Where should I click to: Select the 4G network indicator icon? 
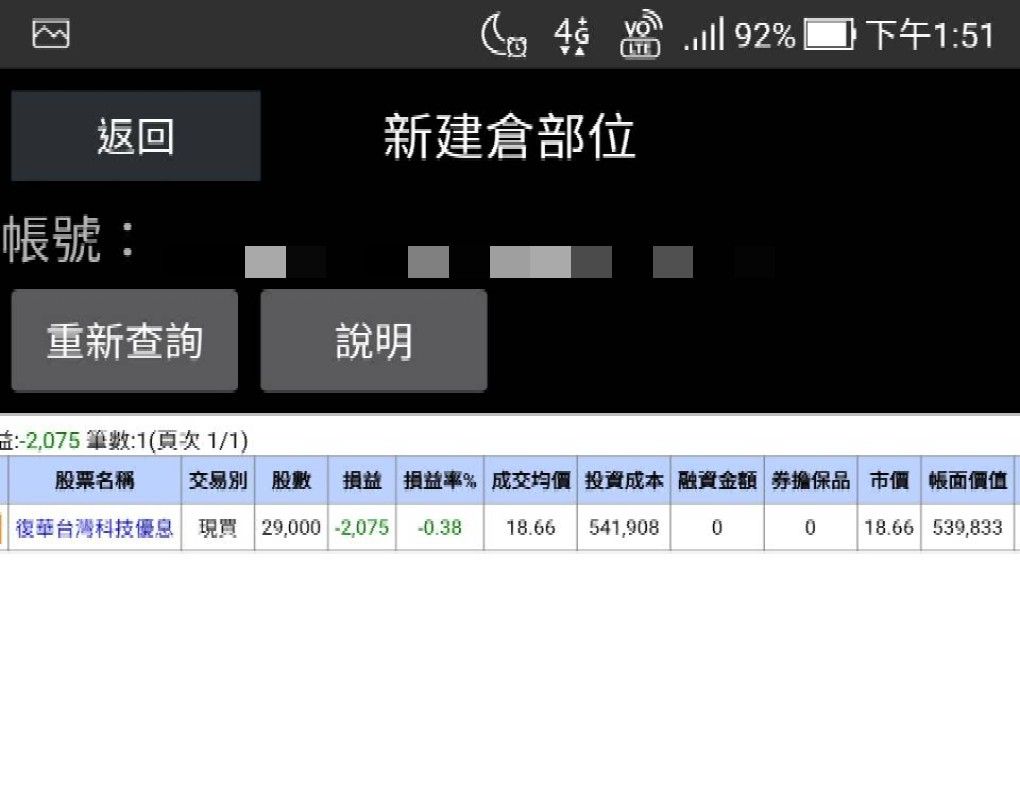tap(570, 33)
